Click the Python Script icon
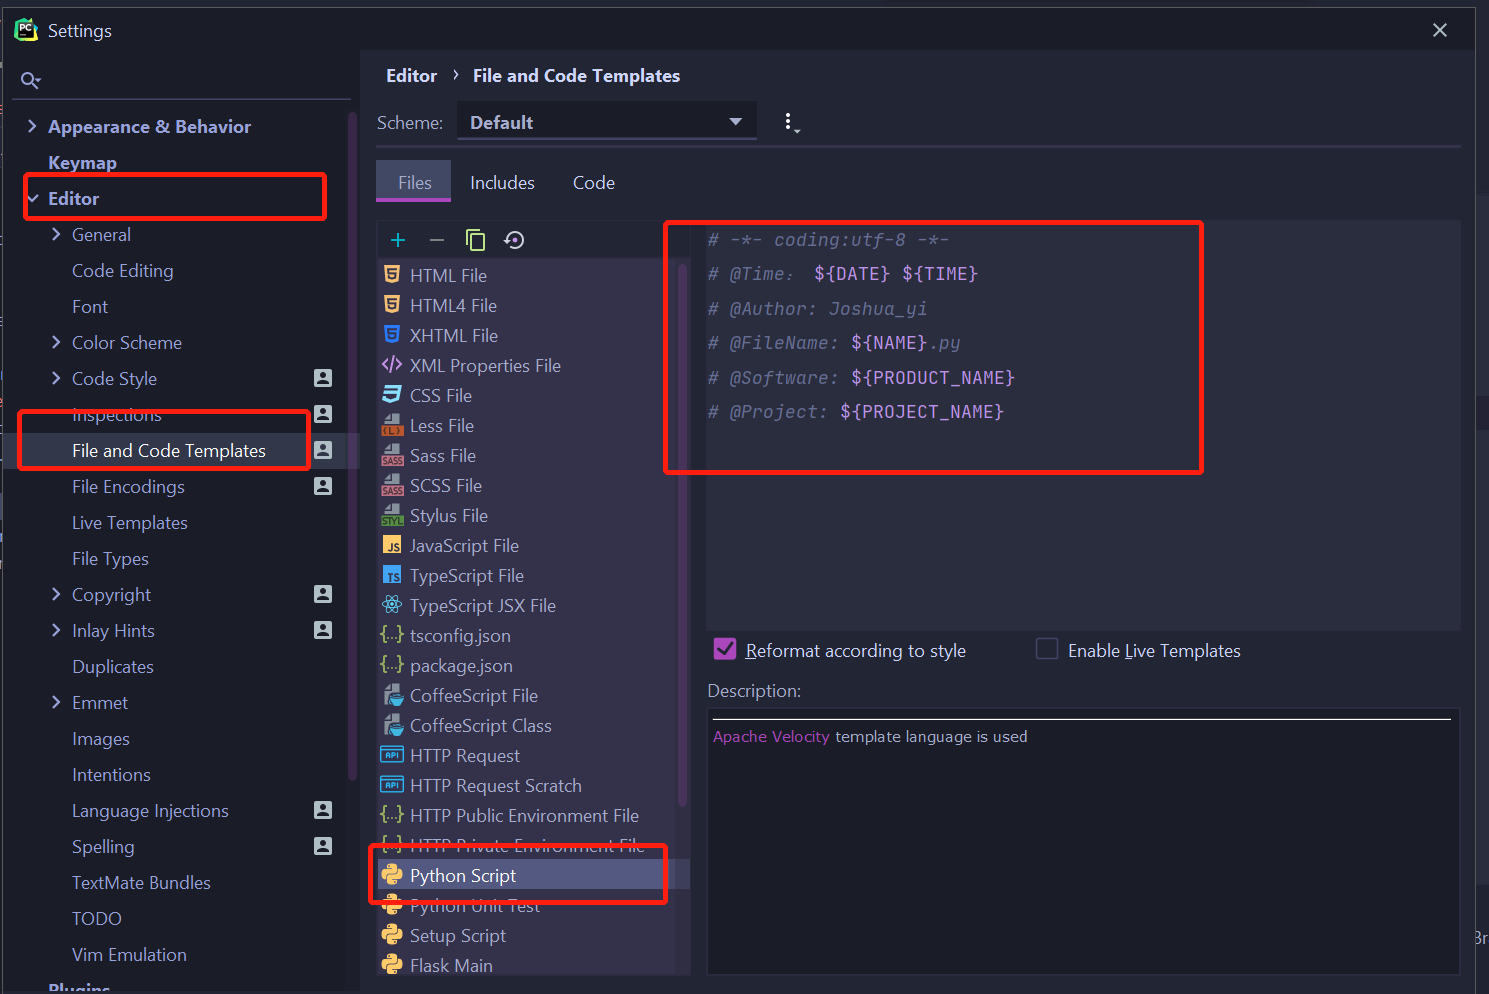Viewport: 1489px width, 994px height. tap(392, 875)
